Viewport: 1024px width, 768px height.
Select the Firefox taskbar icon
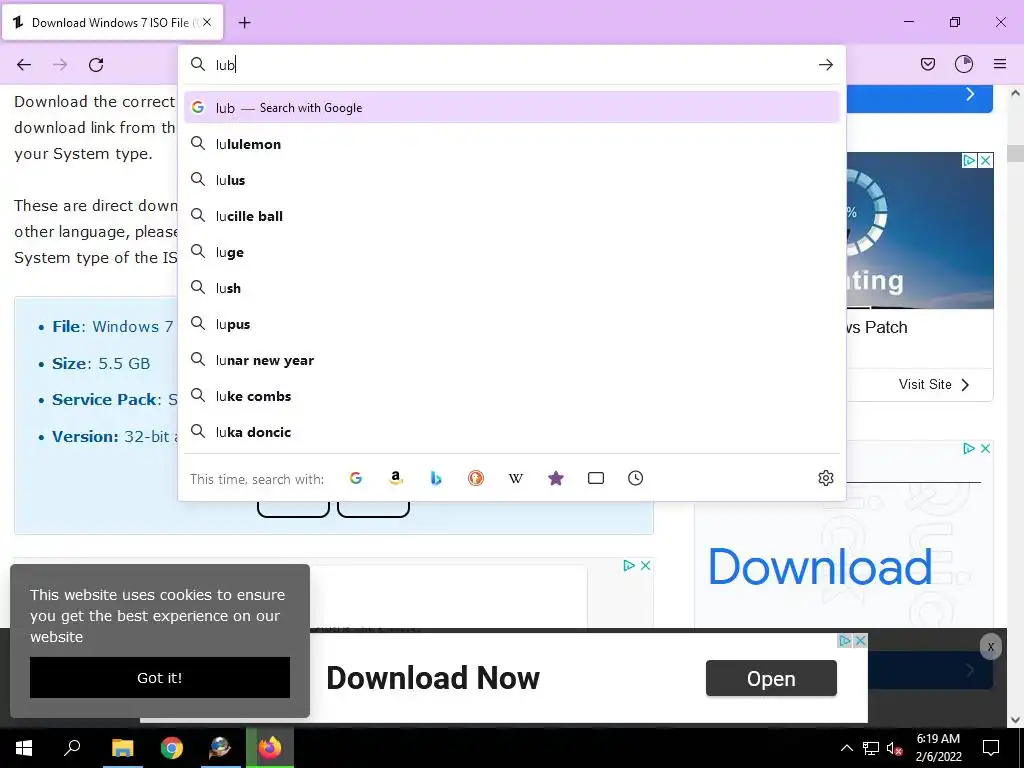coord(269,748)
